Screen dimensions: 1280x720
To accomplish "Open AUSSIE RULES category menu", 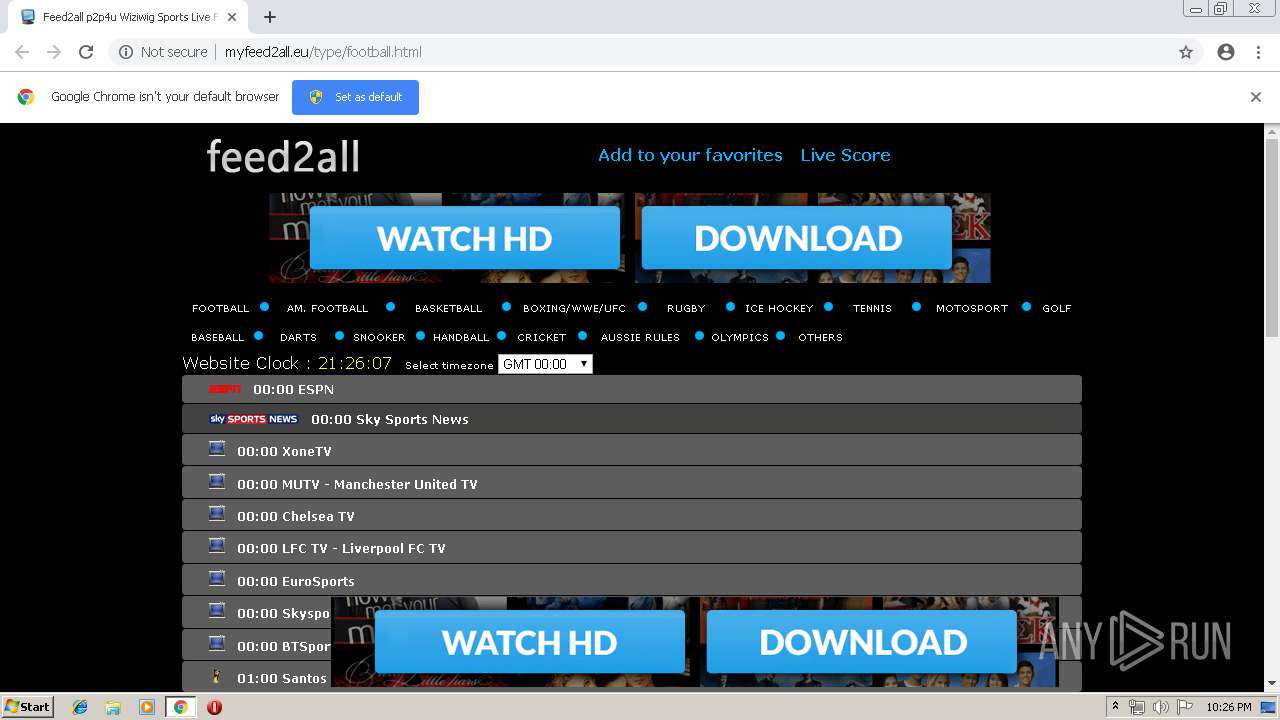I will [640, 337].
